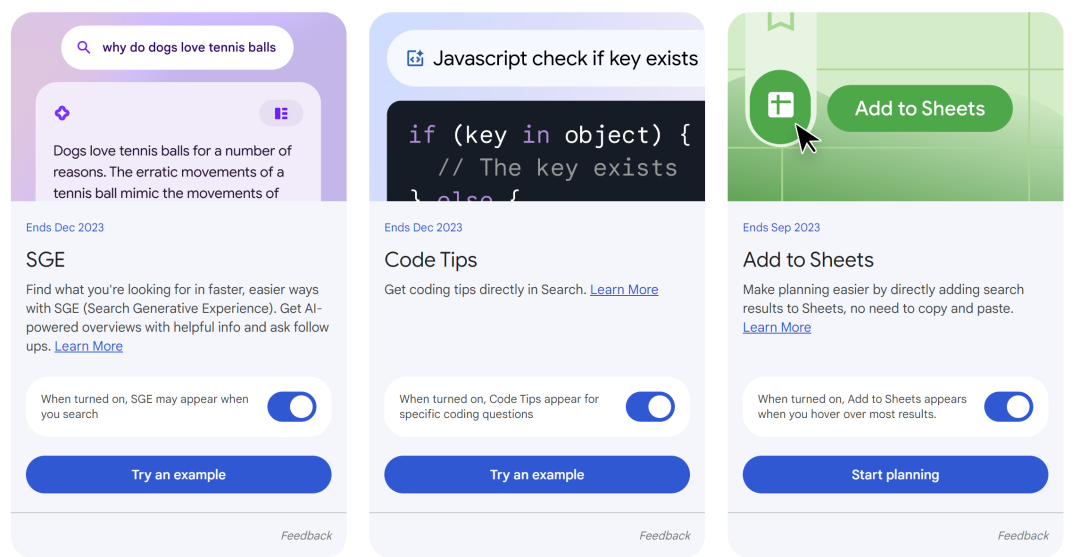The image size is (1080, 557).
Task: Click the code snippet preview image
Action: pos(545,150)
